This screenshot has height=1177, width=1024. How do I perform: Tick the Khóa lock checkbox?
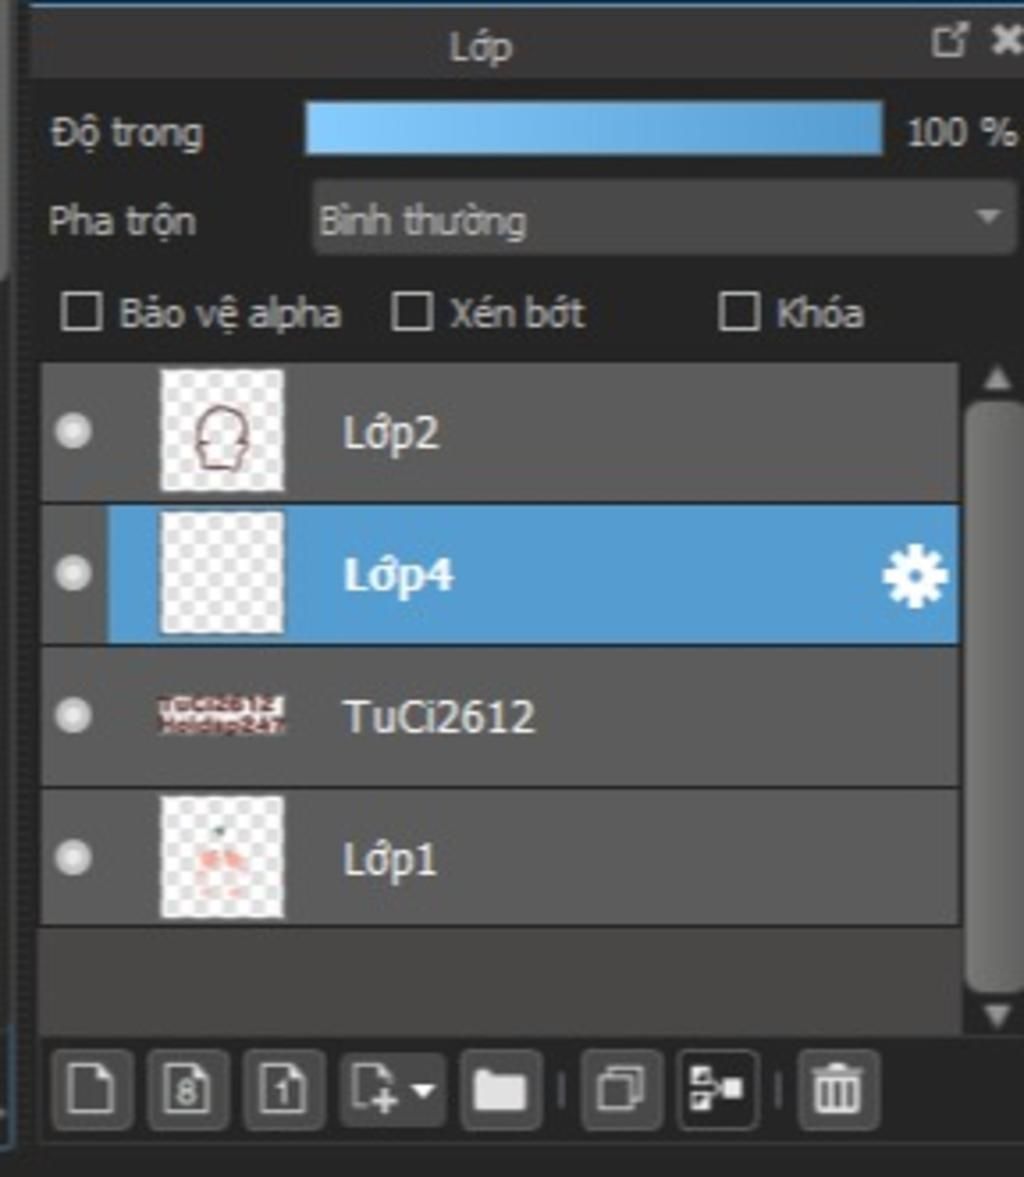(739, 312)
